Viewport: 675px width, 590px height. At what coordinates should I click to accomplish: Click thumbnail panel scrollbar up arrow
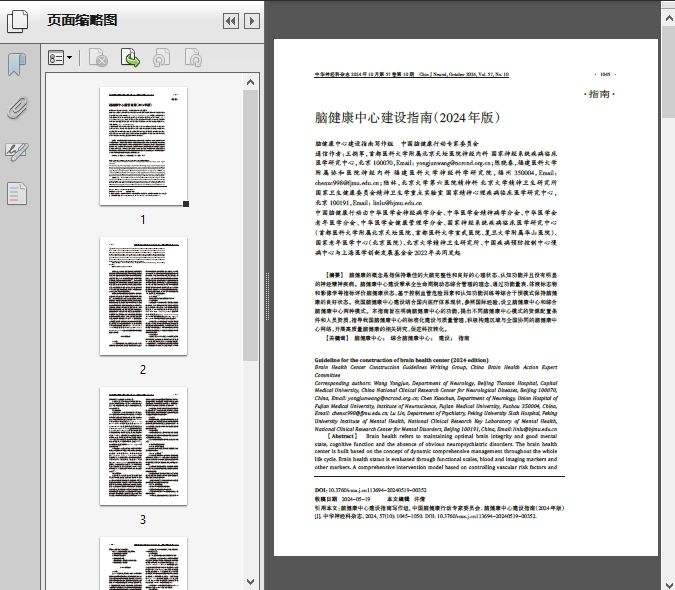point(251,83)
